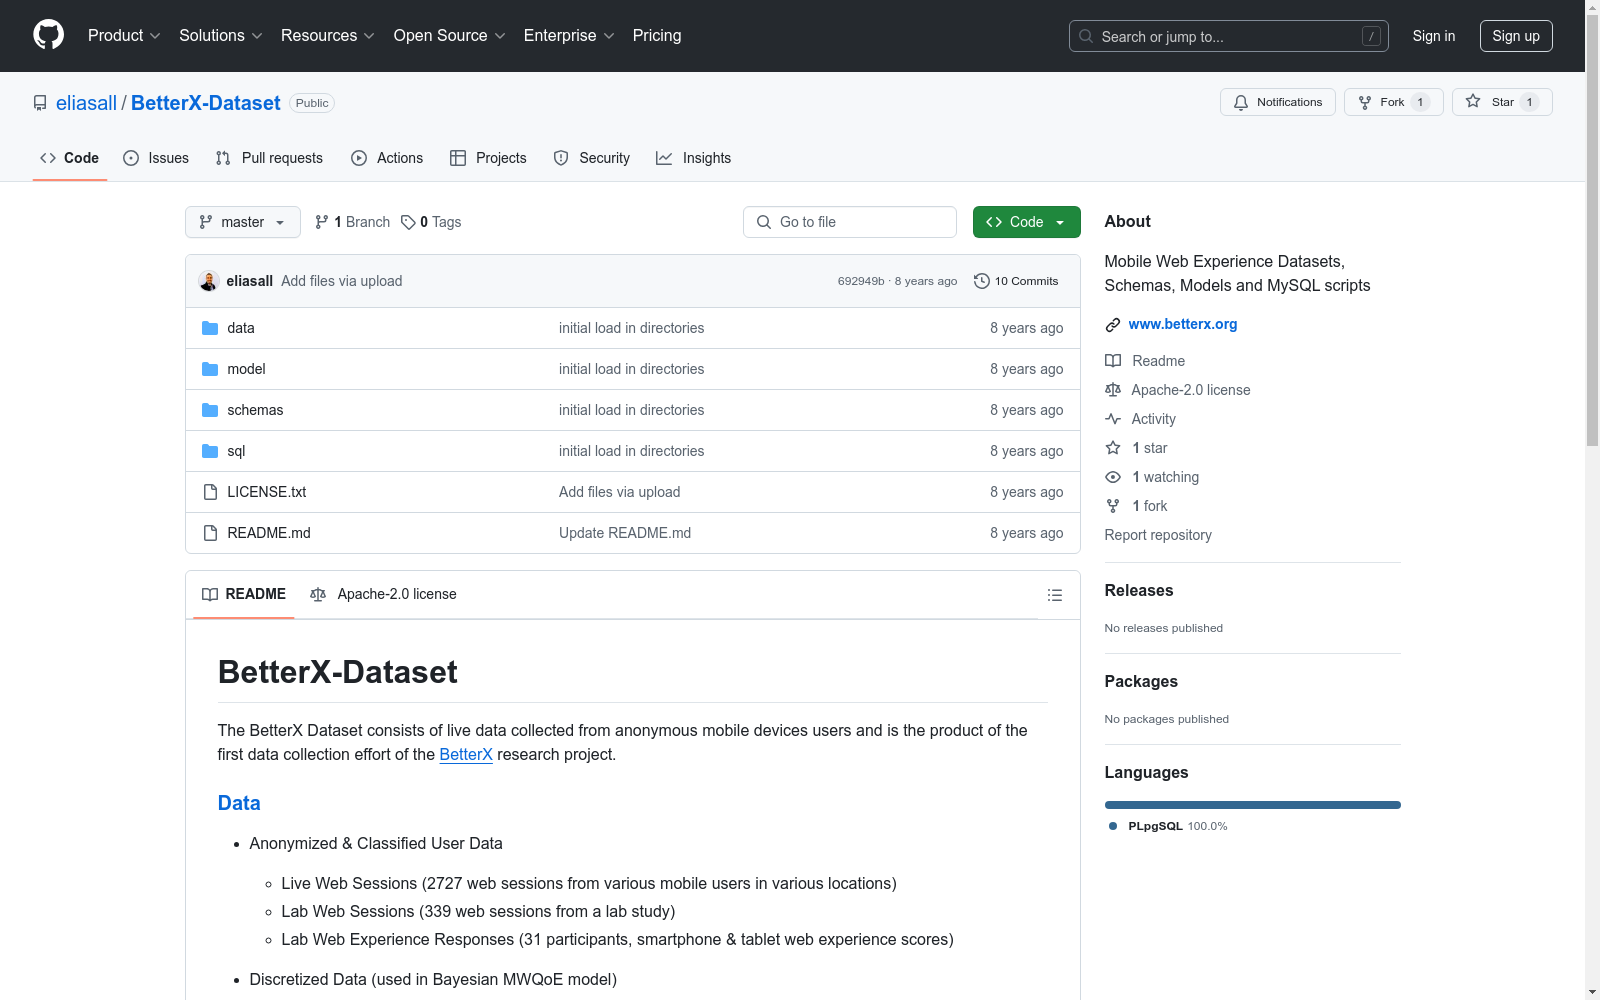The image size is (1600, 1000).
Task: Click the model folder icon
Action: pos(210,369)
